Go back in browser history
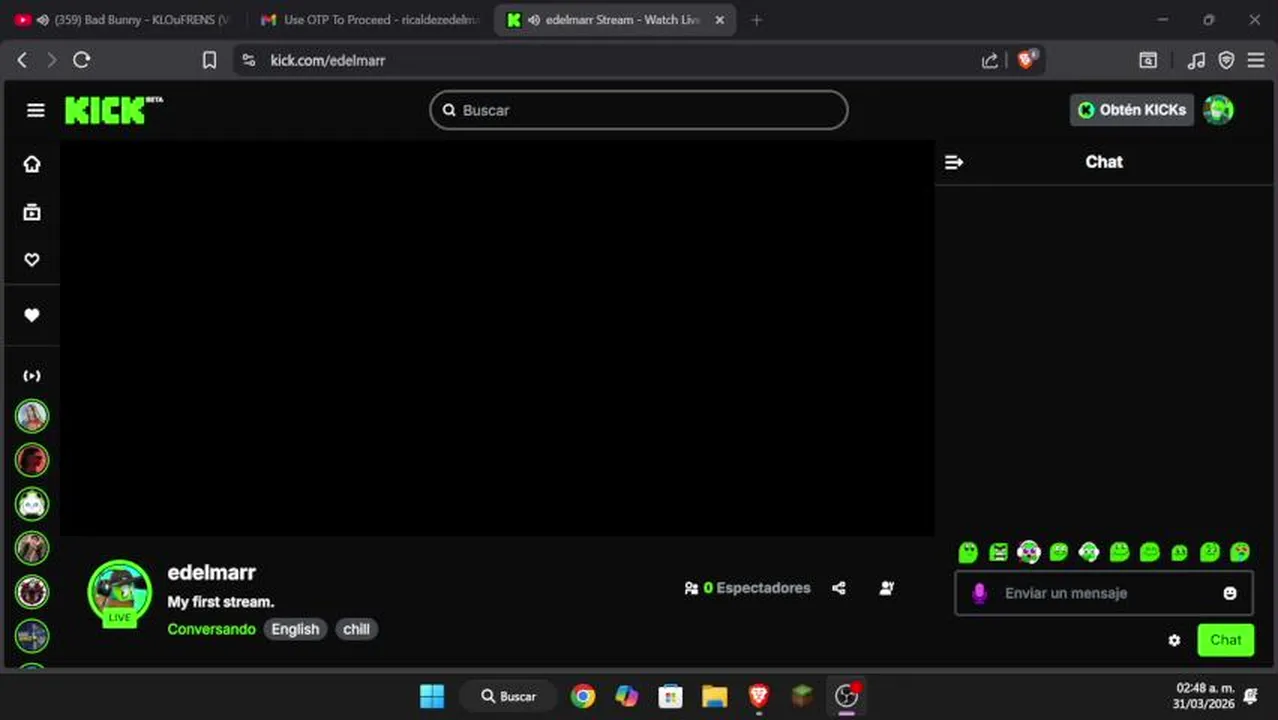Image resolution: width=1278 pixels, height=720 pixels. coord(22,60)
